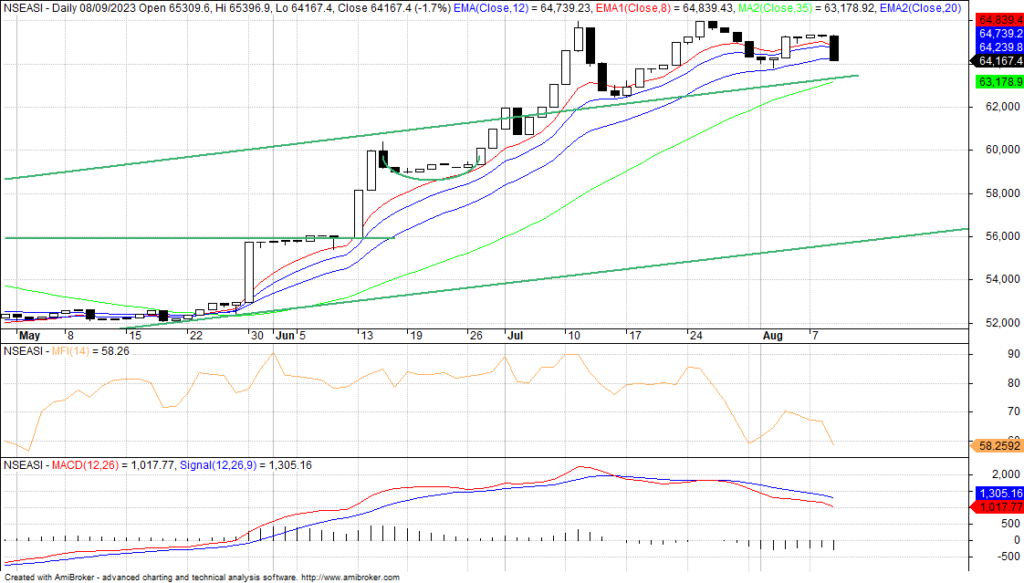Screen dimensions: 1024x583
Task: Click the orange 58.2592 MFI value tag
Action: pos(998,446)
